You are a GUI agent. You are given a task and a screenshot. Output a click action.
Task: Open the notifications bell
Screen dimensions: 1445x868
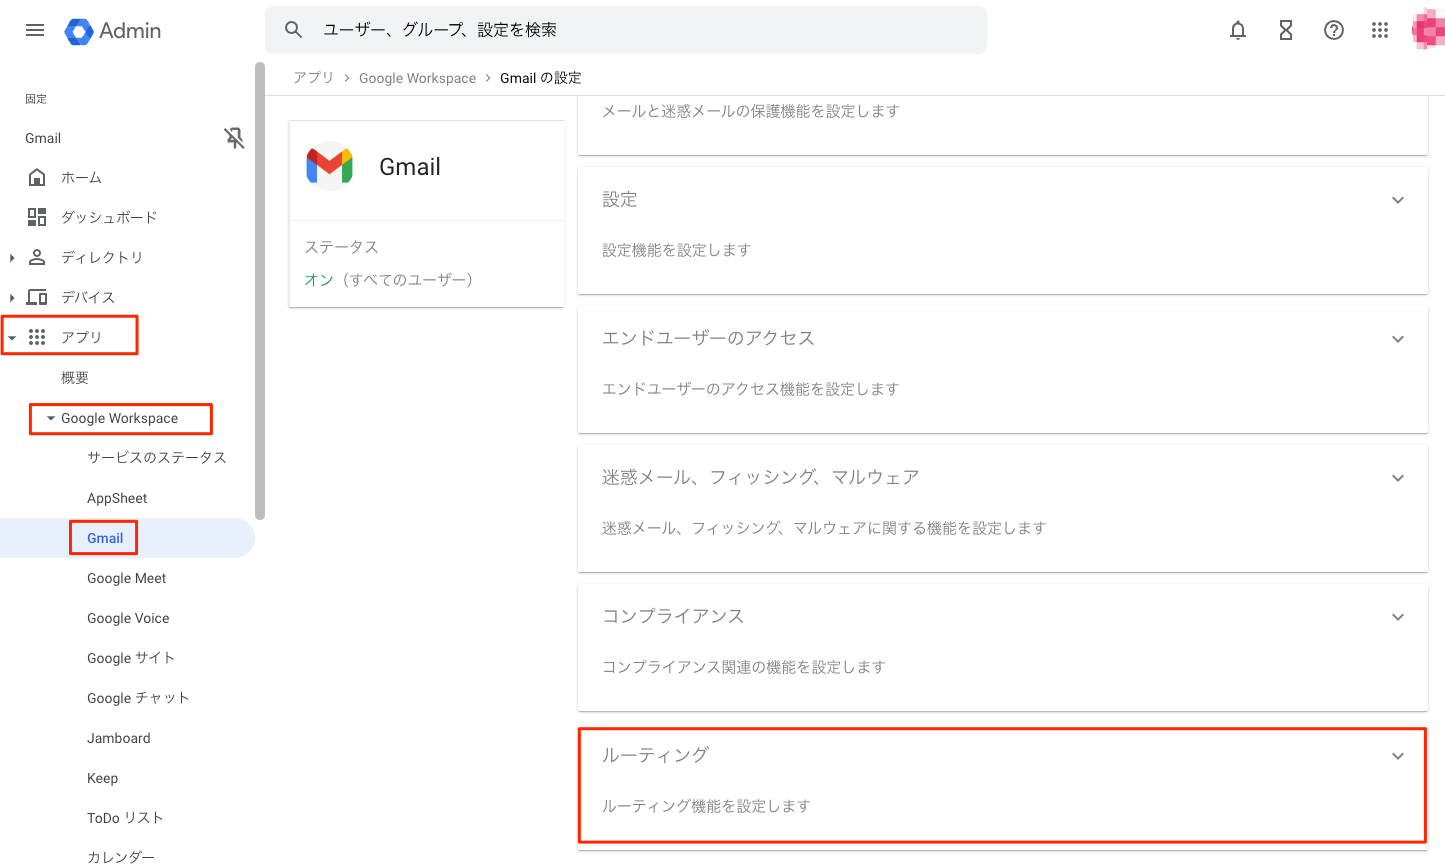(x=1238, y=30)
